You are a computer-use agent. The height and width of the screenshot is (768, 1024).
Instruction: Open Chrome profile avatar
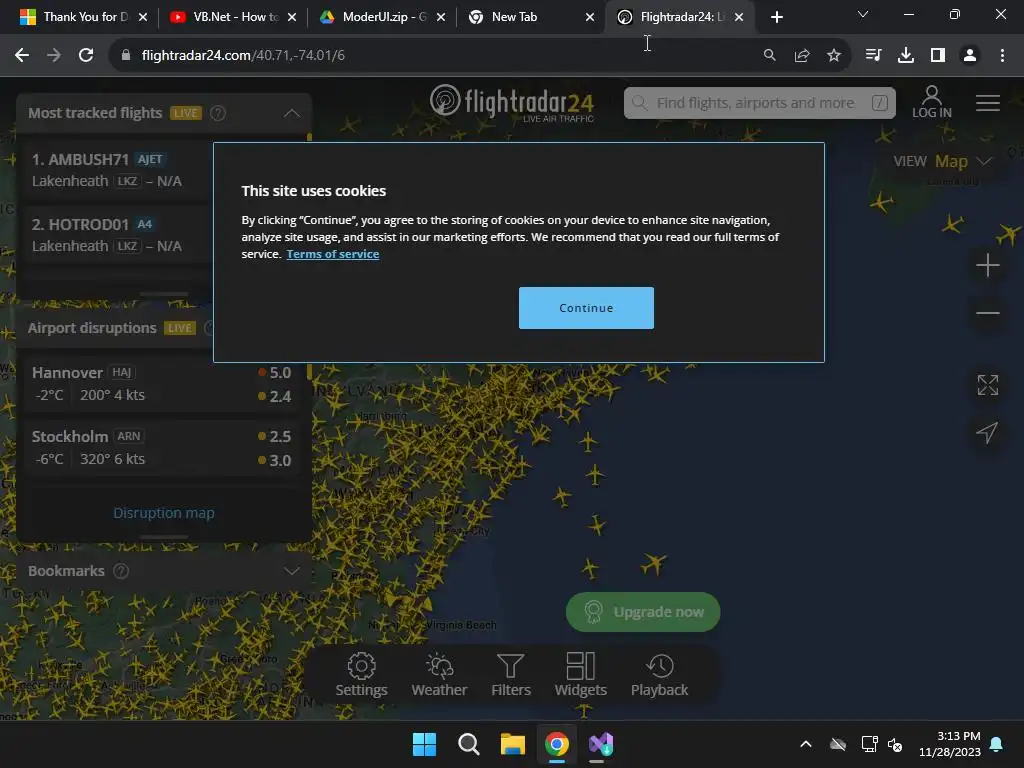[970, 56]
